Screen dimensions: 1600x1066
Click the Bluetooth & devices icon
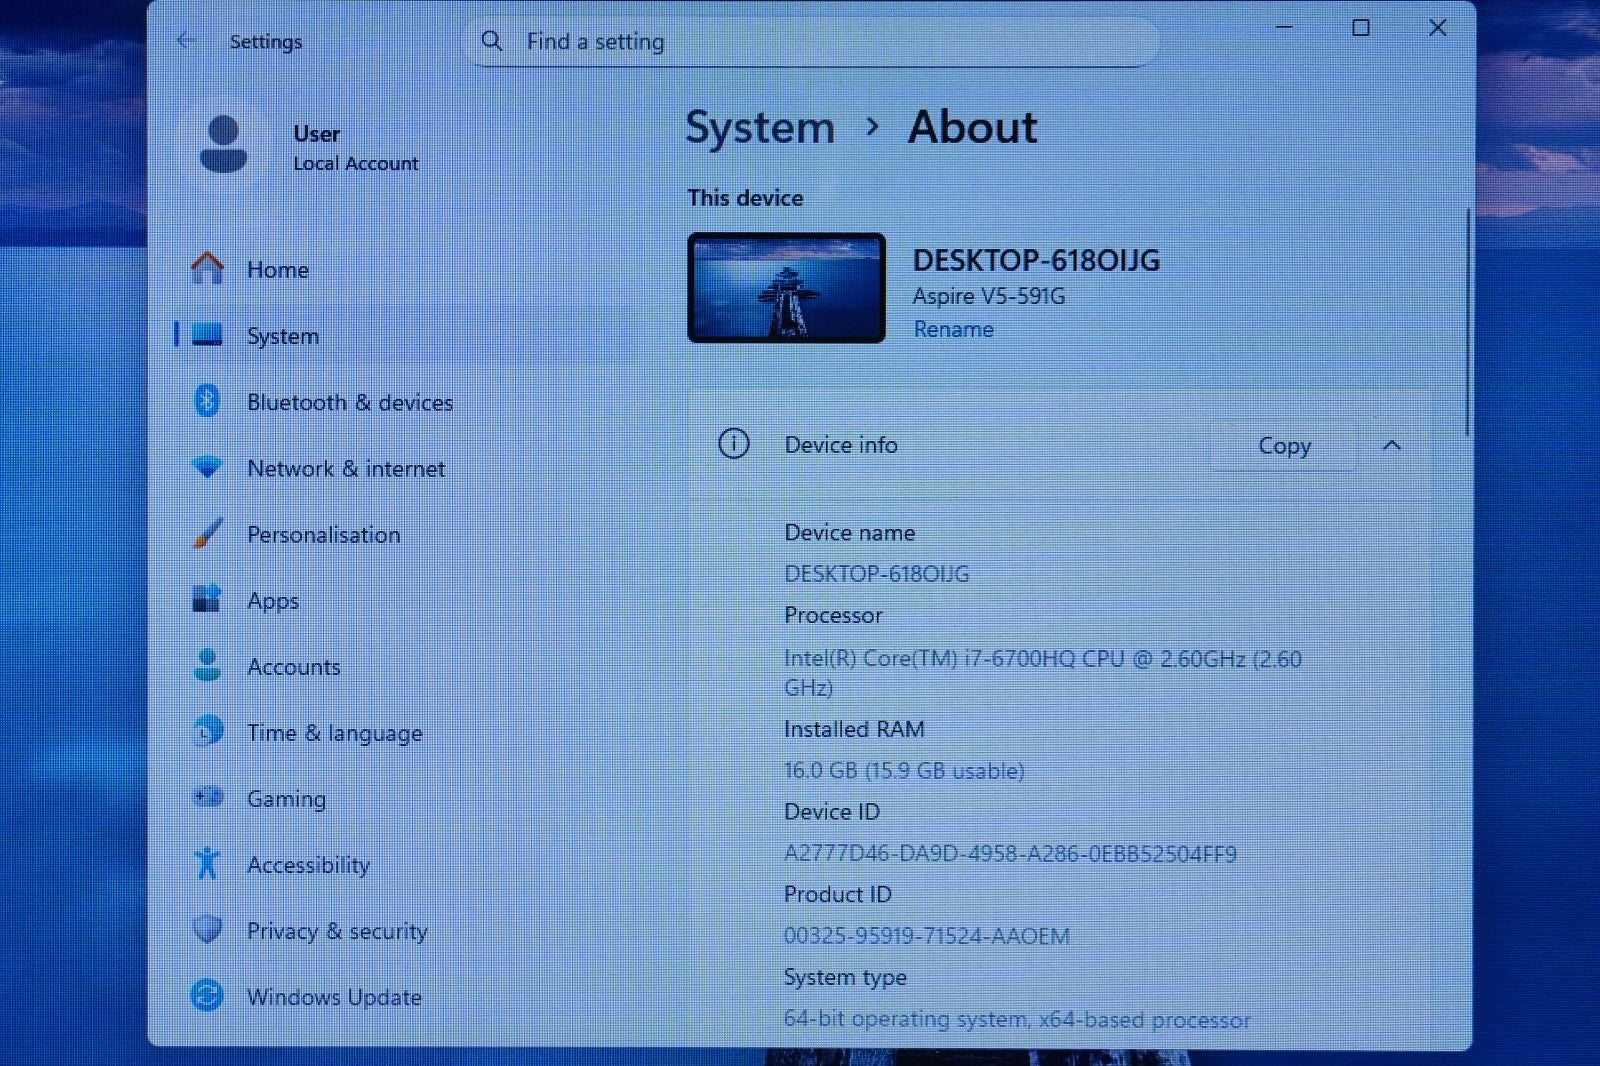(x=207, y=401)
